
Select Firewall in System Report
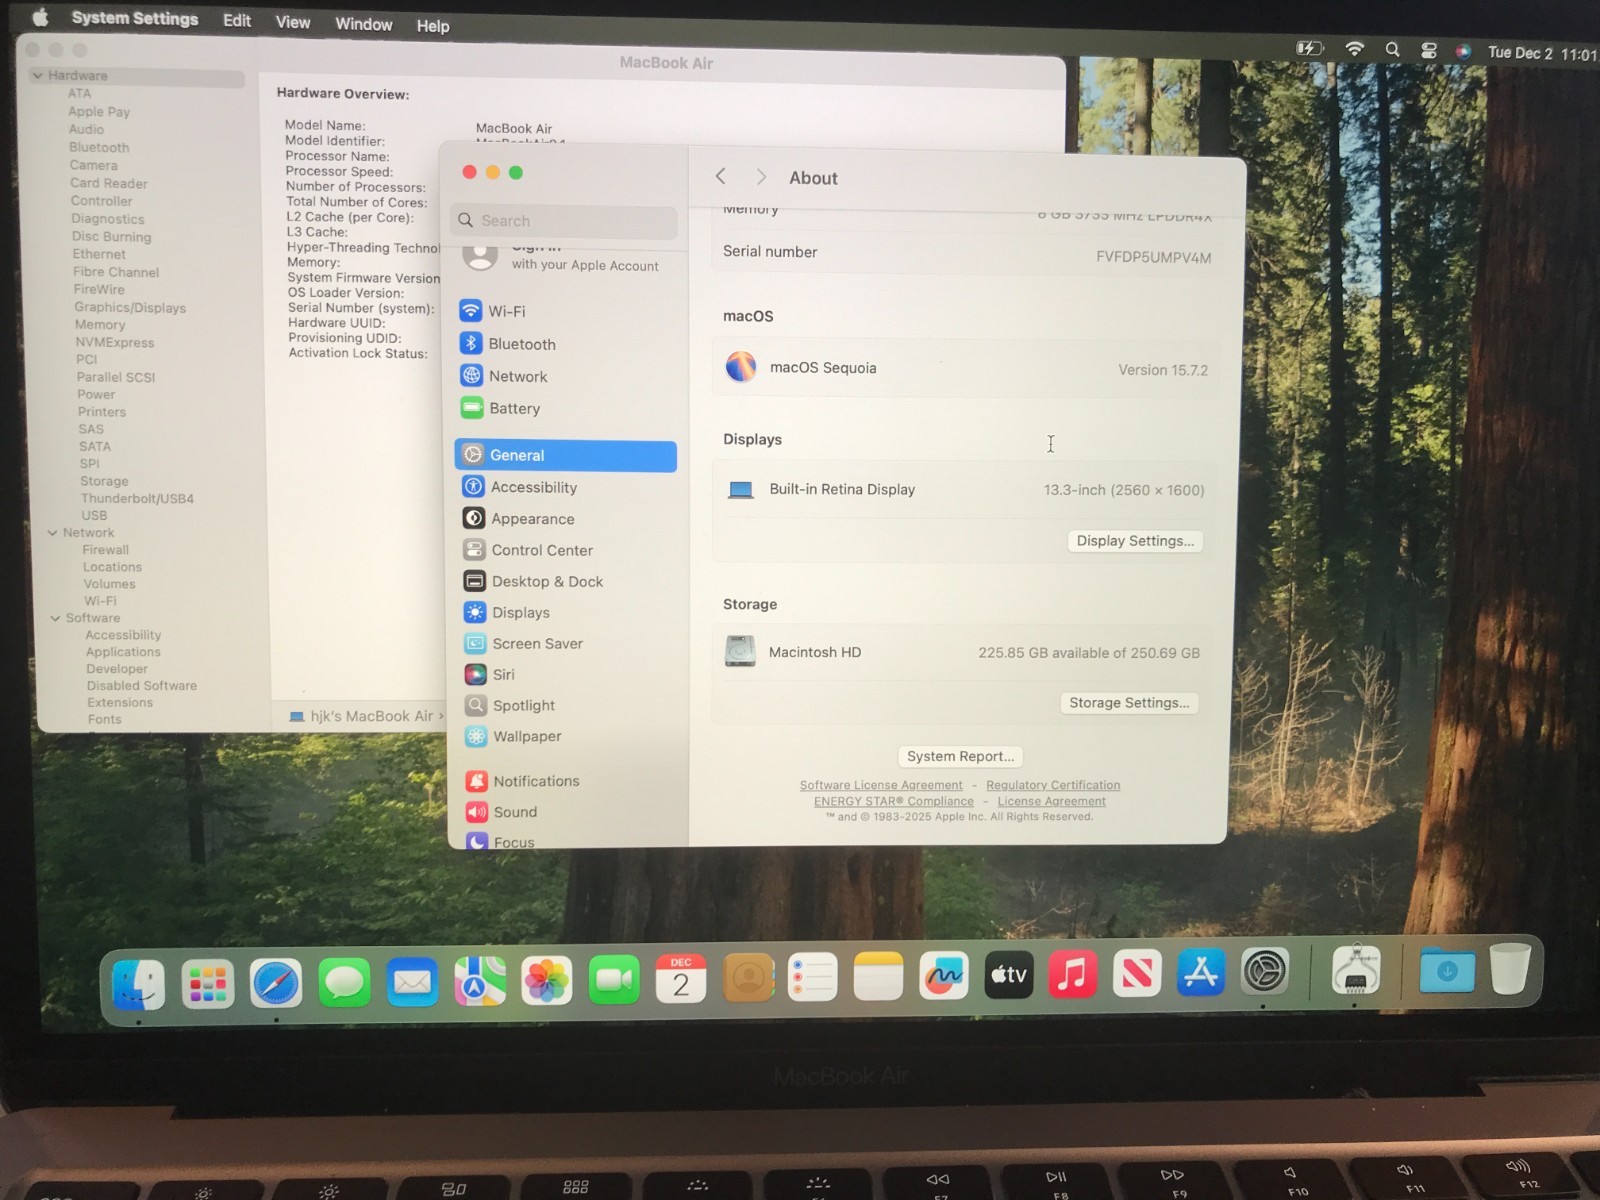[x=106, y=550]
